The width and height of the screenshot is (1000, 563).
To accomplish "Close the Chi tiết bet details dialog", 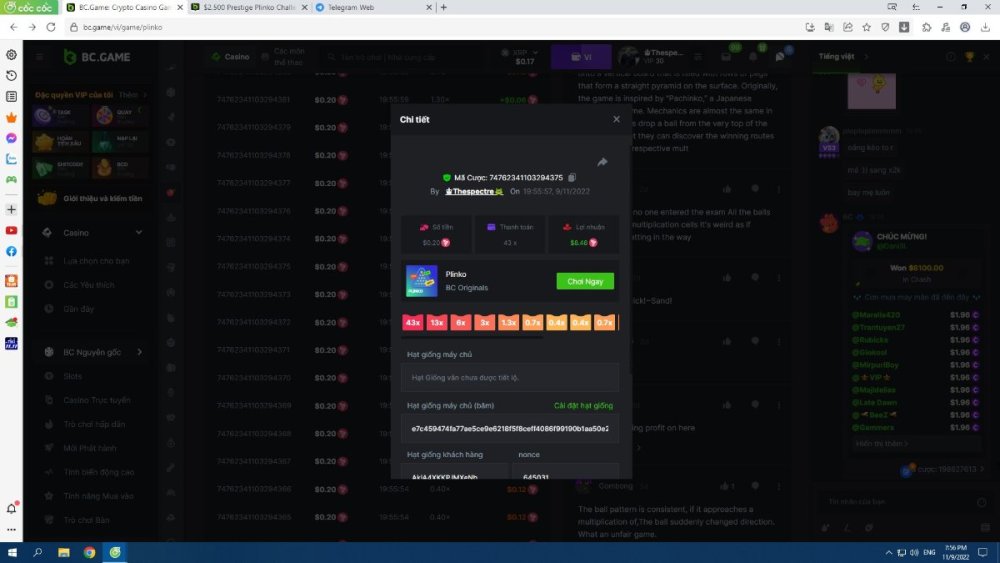I will [616, 119].
